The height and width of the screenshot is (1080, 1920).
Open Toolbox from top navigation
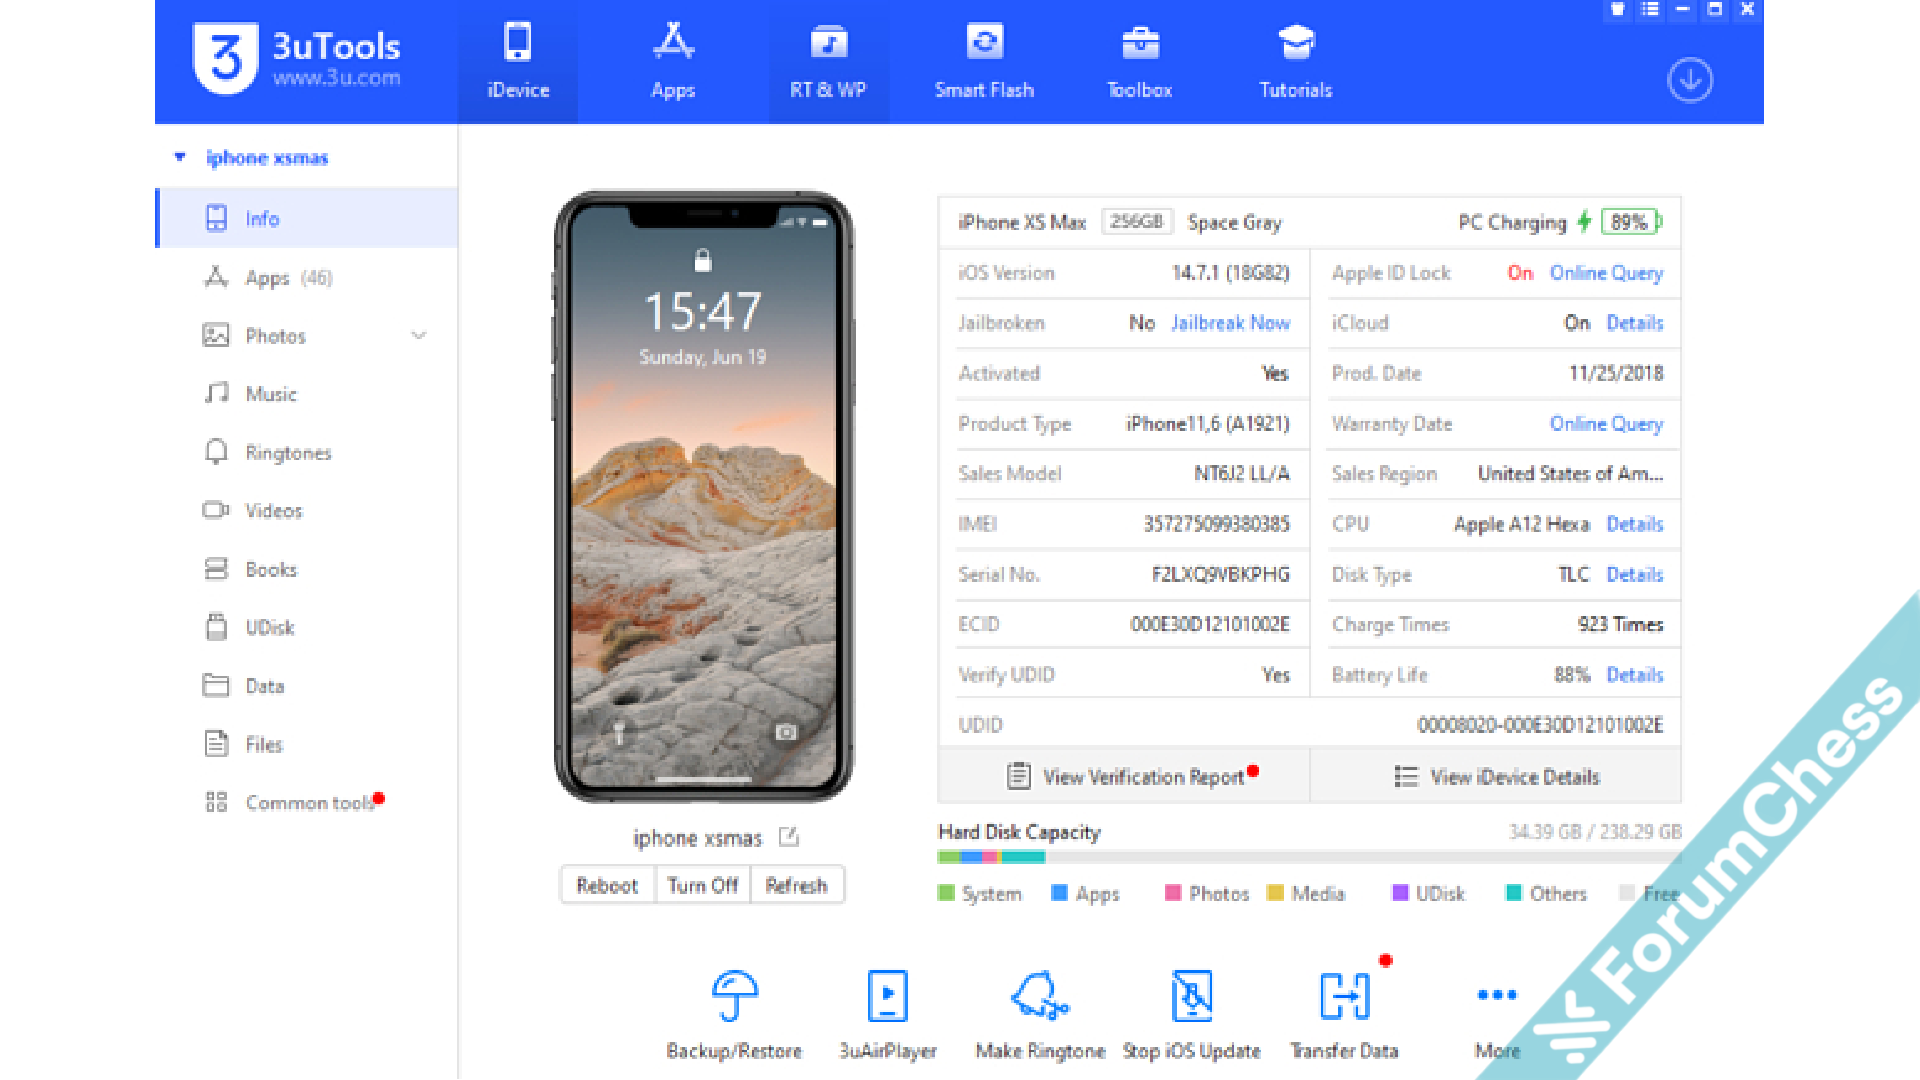click(1139, 62)
